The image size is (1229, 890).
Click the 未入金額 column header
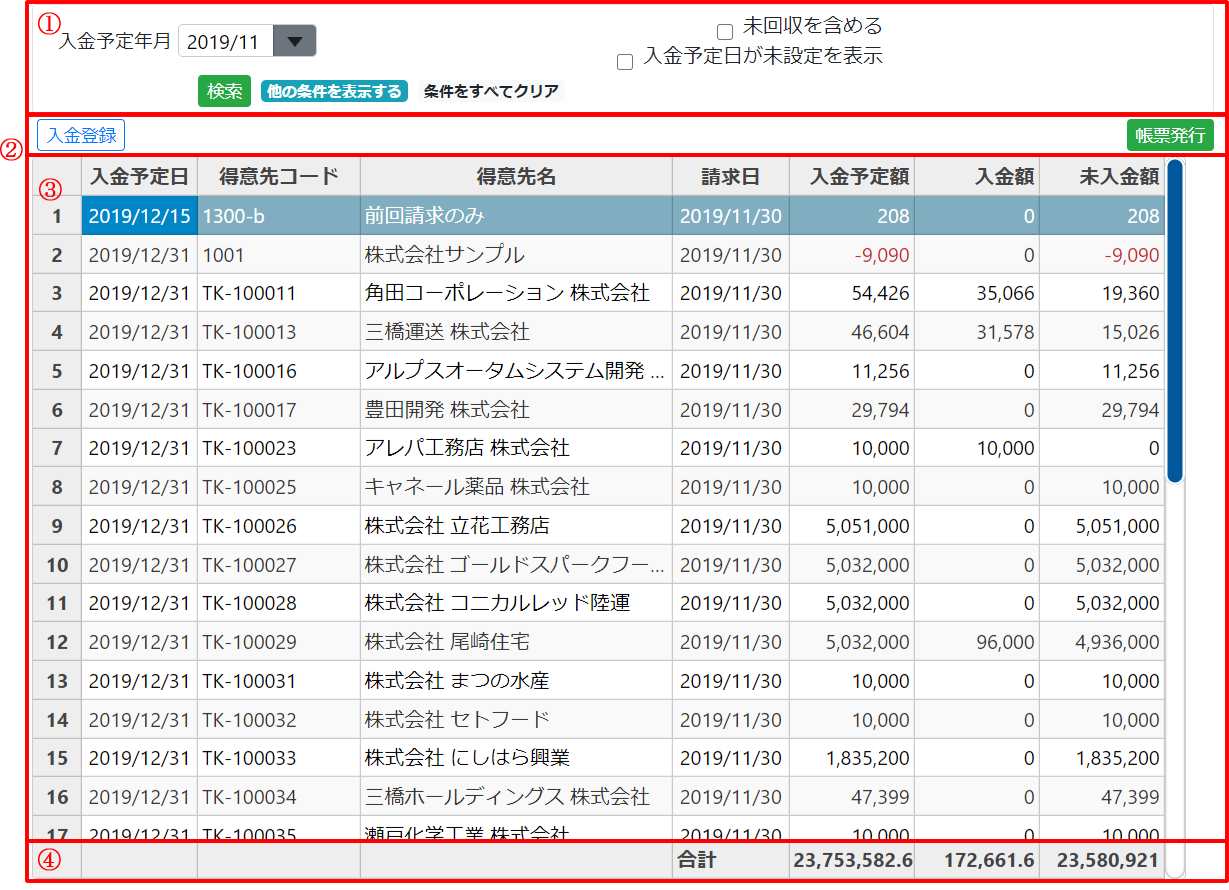[1102, 177]
